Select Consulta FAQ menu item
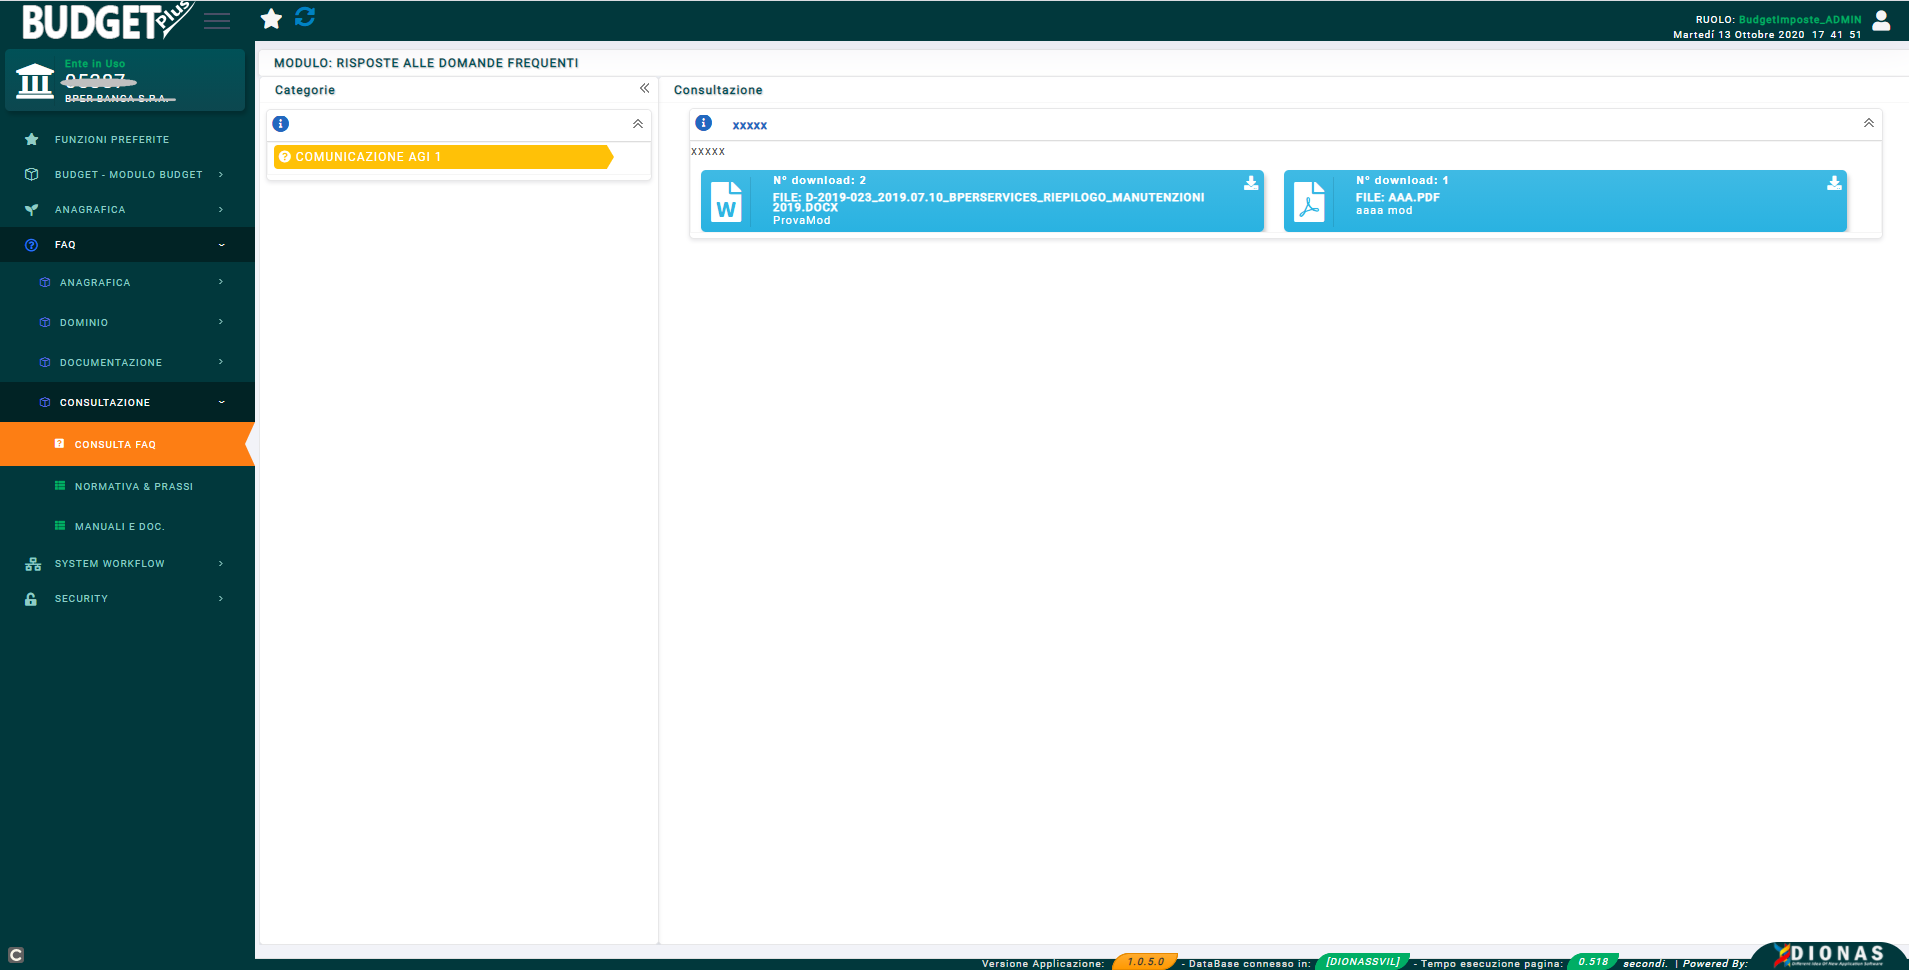The image size is (1909, 970). pyautogui.click(x=127, y=444)
